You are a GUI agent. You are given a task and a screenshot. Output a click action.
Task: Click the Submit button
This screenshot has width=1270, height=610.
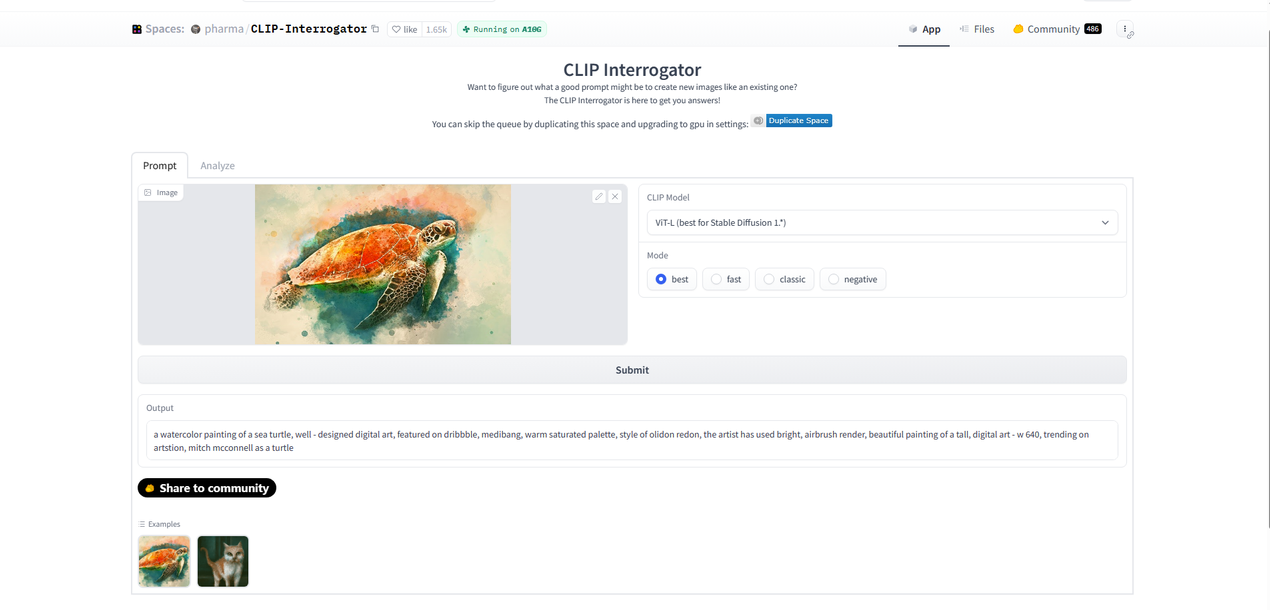632,370
